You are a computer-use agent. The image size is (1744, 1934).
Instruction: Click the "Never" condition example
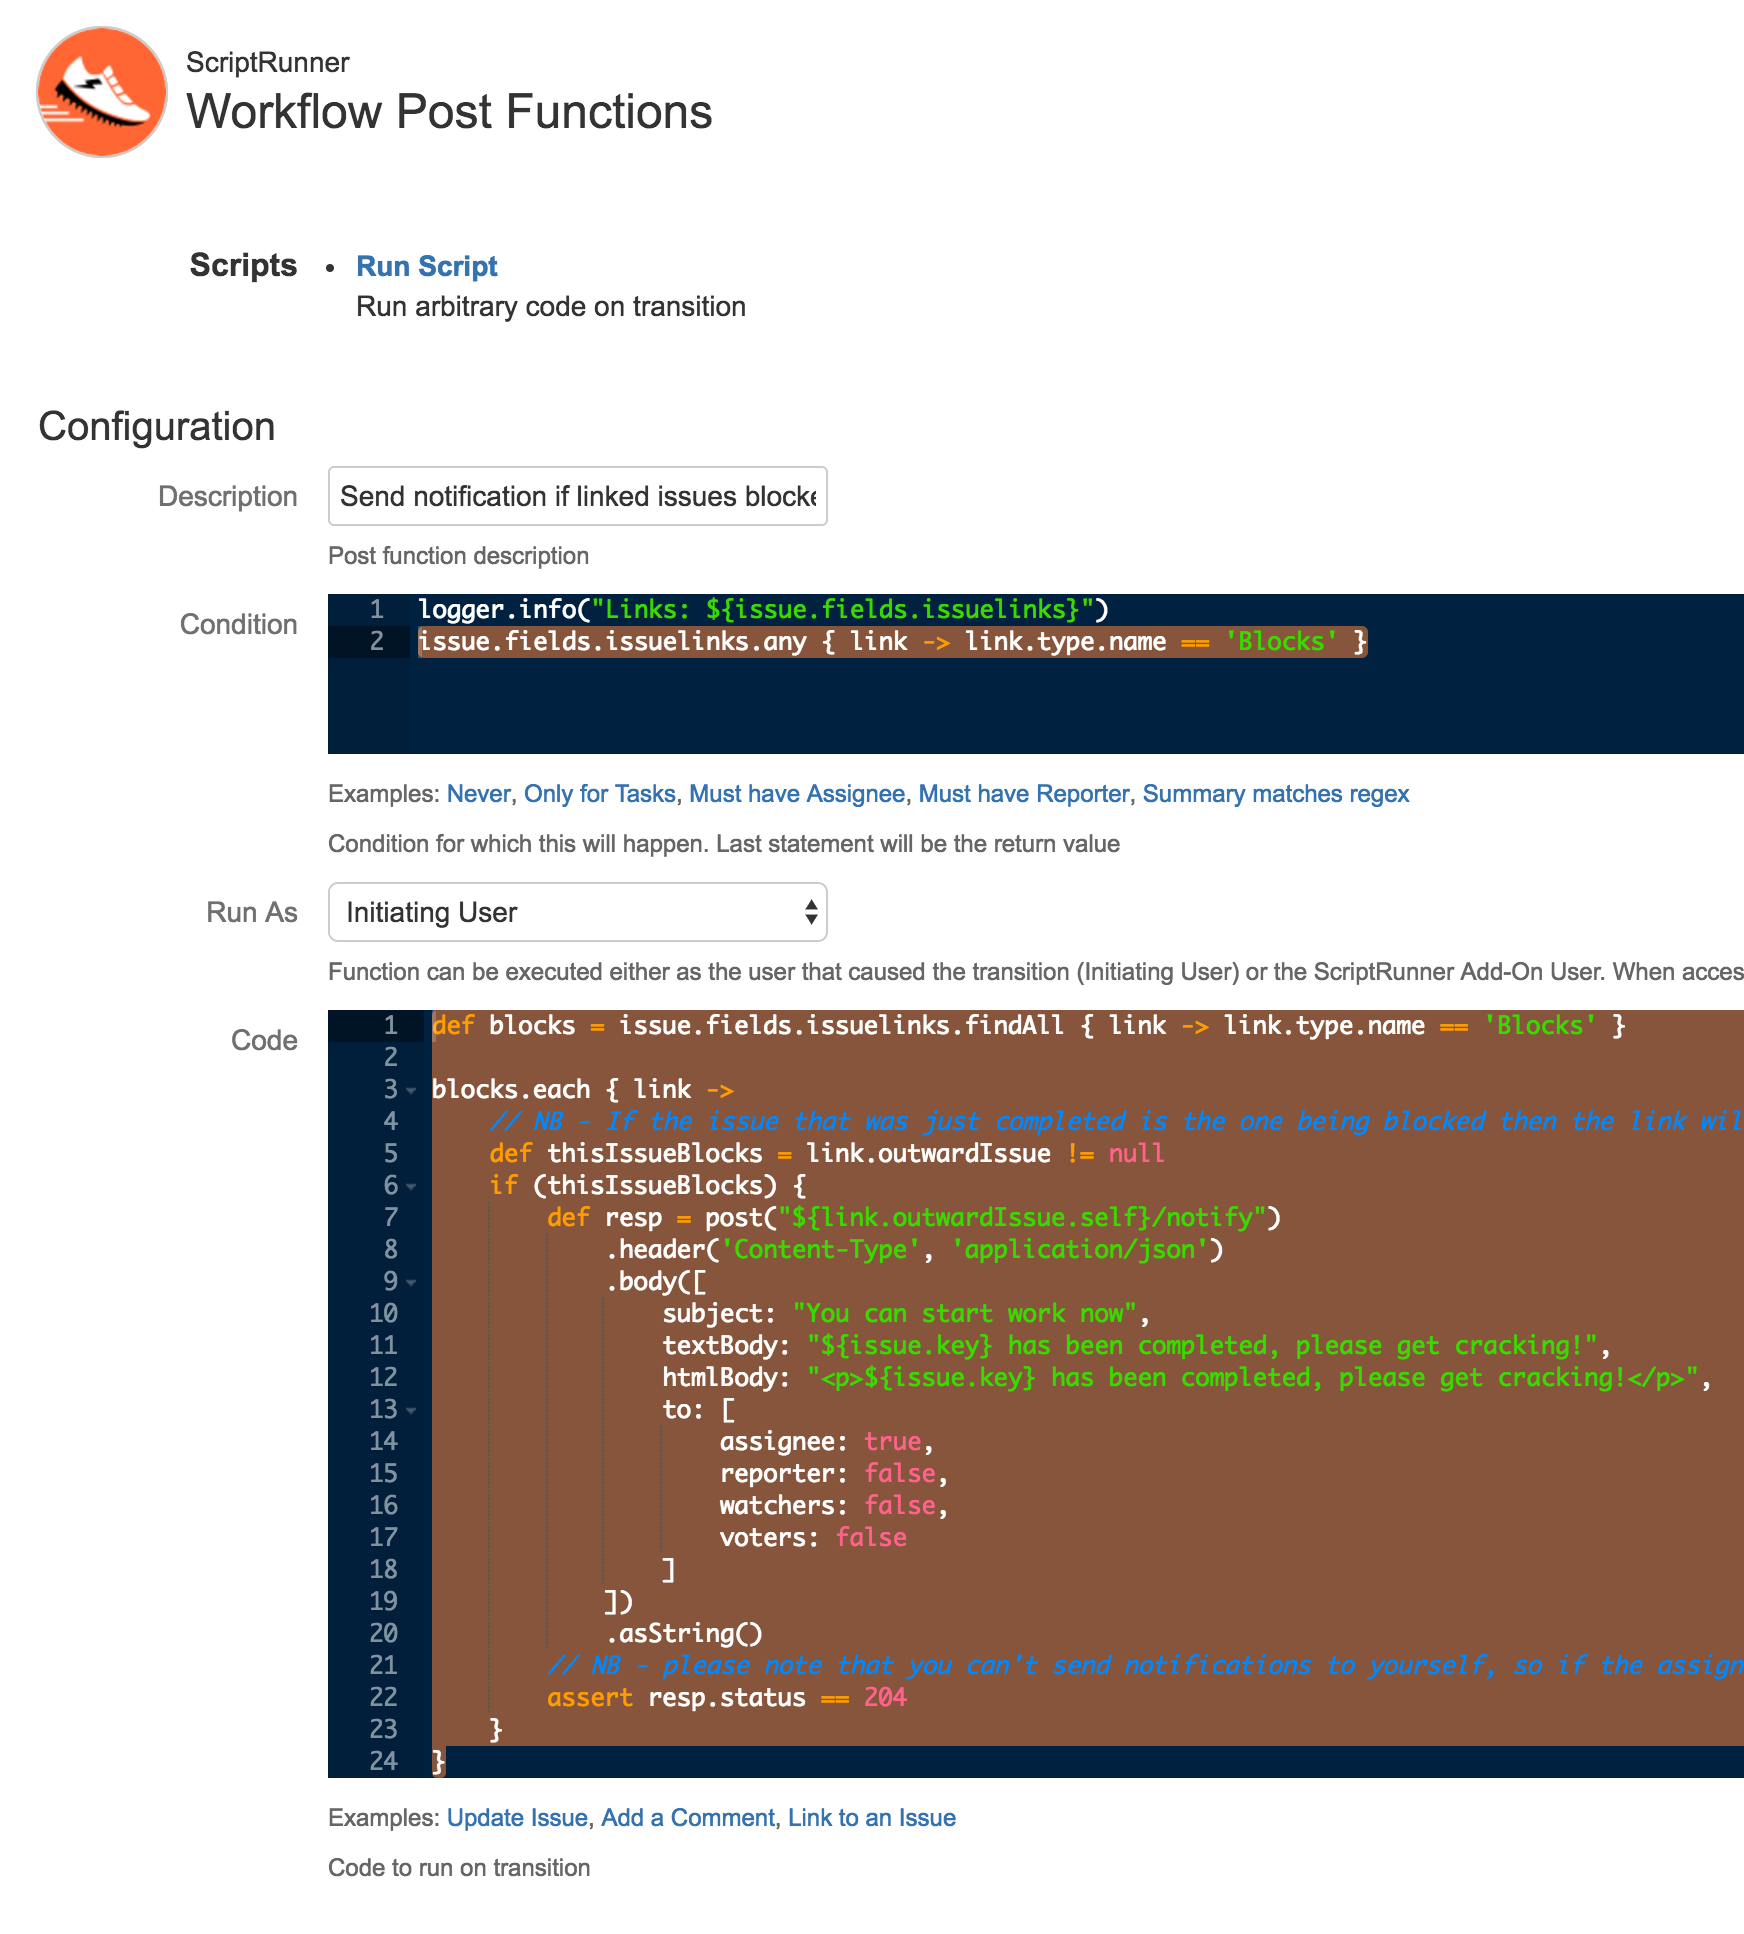[477, 793]
